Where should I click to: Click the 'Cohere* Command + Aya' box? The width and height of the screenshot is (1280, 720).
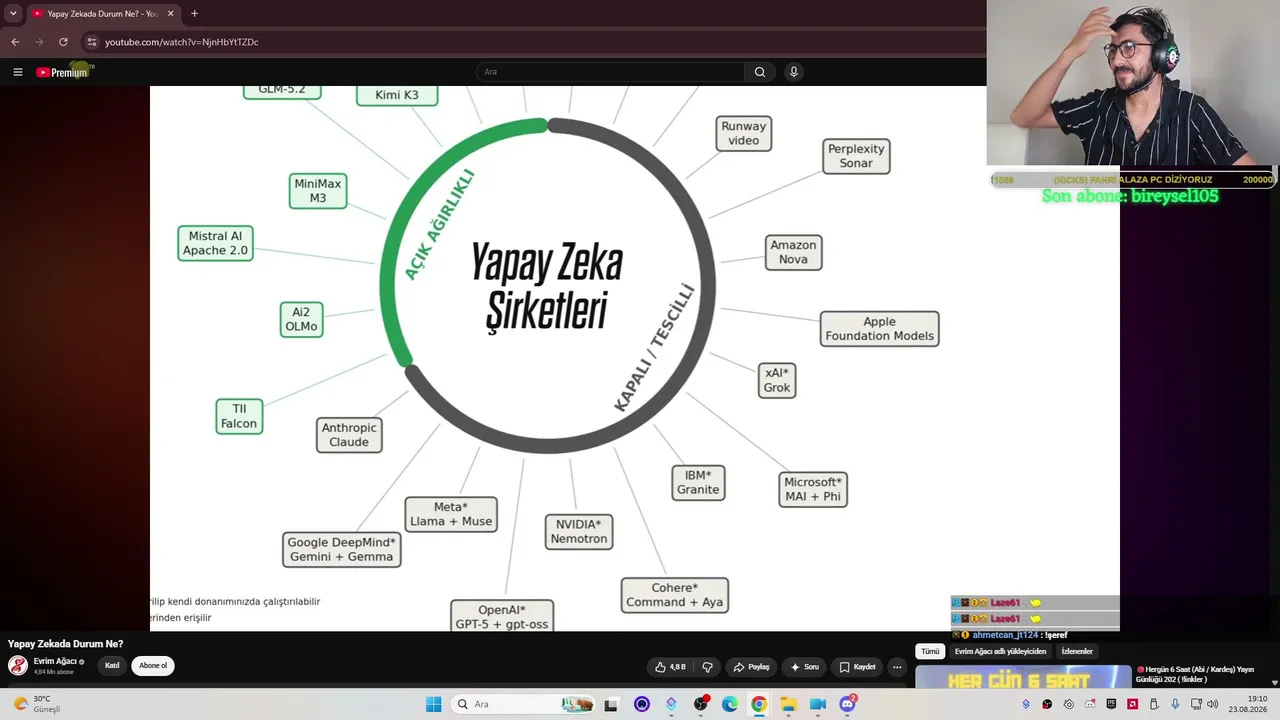pyautogui.click(x=675, y=595)
